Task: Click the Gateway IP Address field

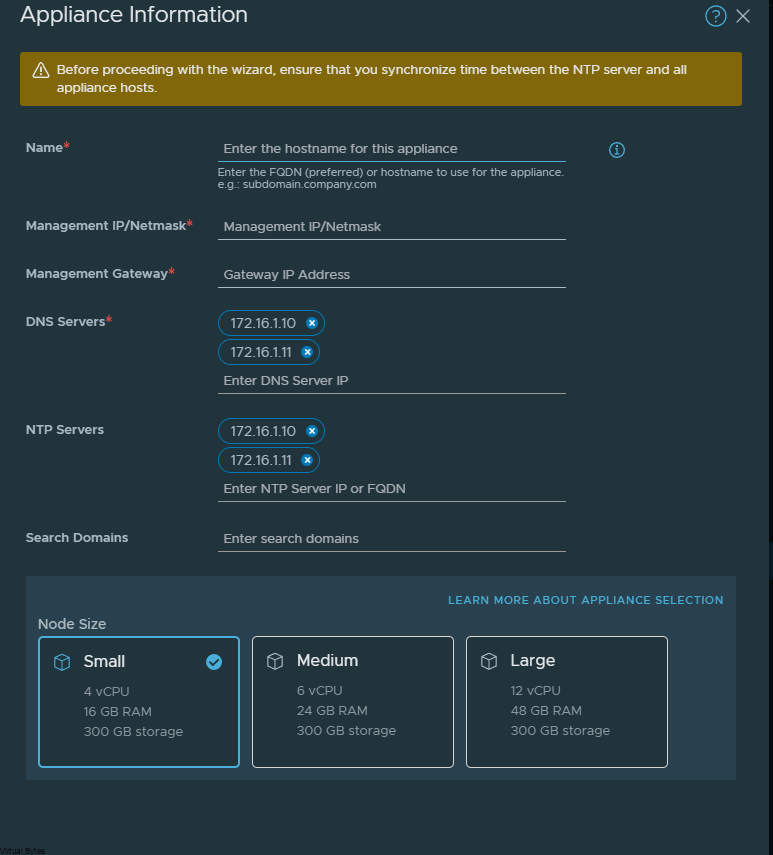Action: (x=391, y=275)
